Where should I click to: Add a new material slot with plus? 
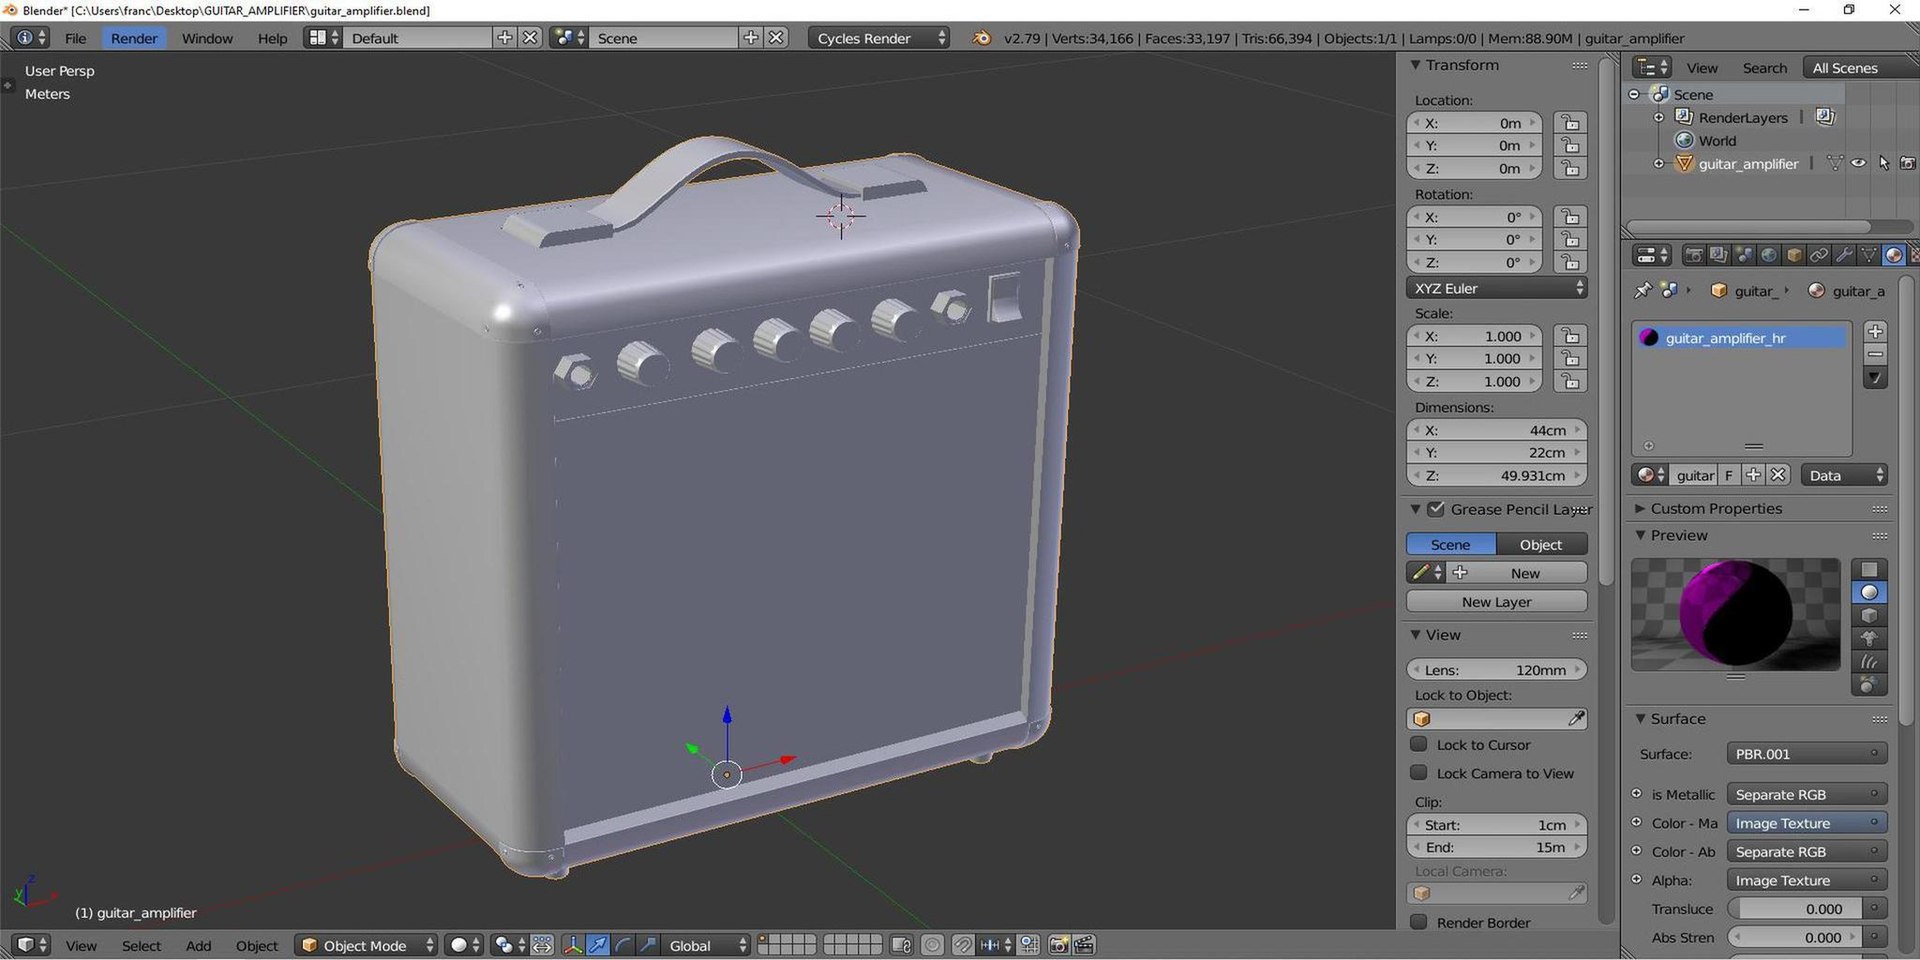coord(1875,331)
